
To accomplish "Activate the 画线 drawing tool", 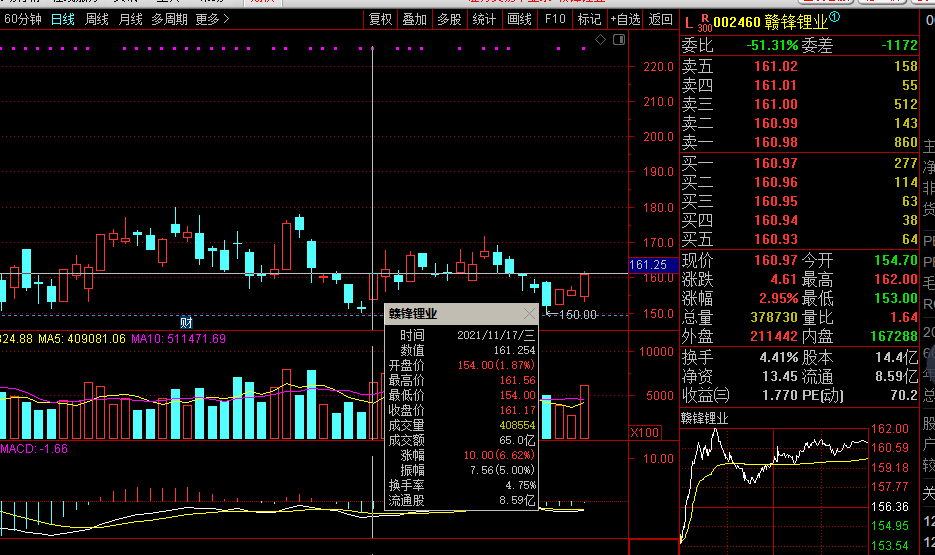I will tap(519, 20).
